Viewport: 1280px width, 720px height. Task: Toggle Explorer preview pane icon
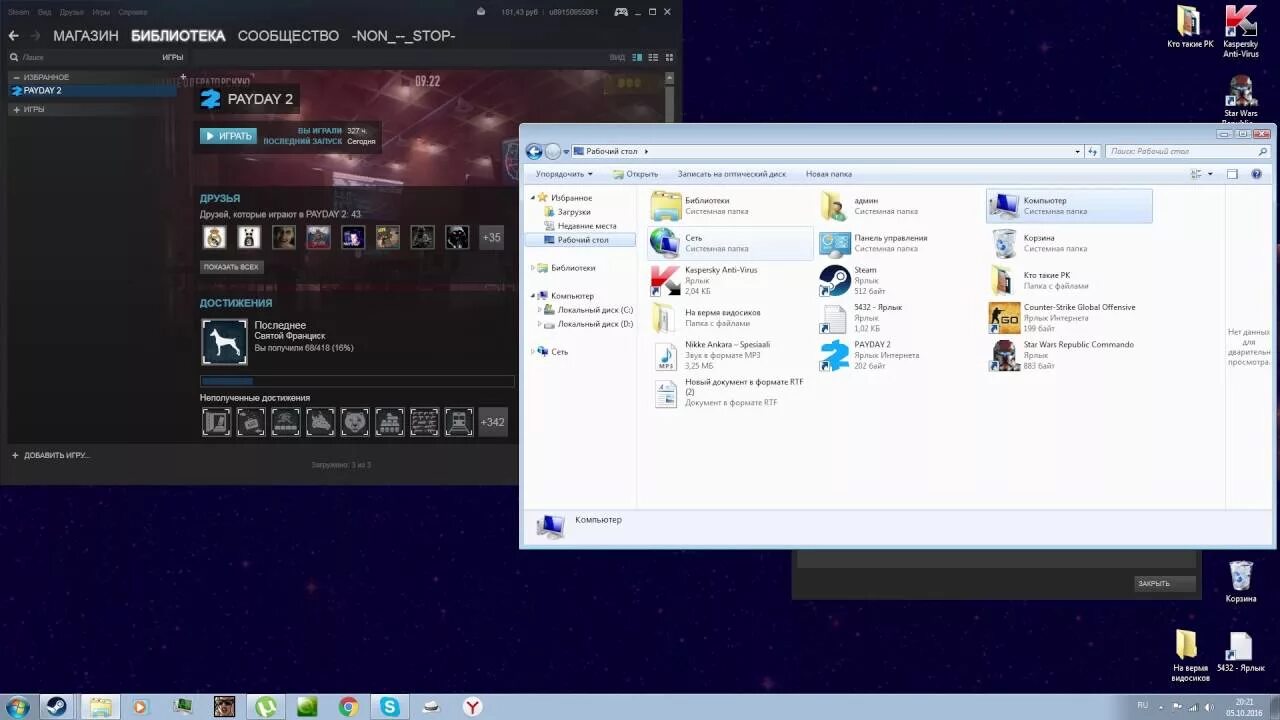point(1232,174)
